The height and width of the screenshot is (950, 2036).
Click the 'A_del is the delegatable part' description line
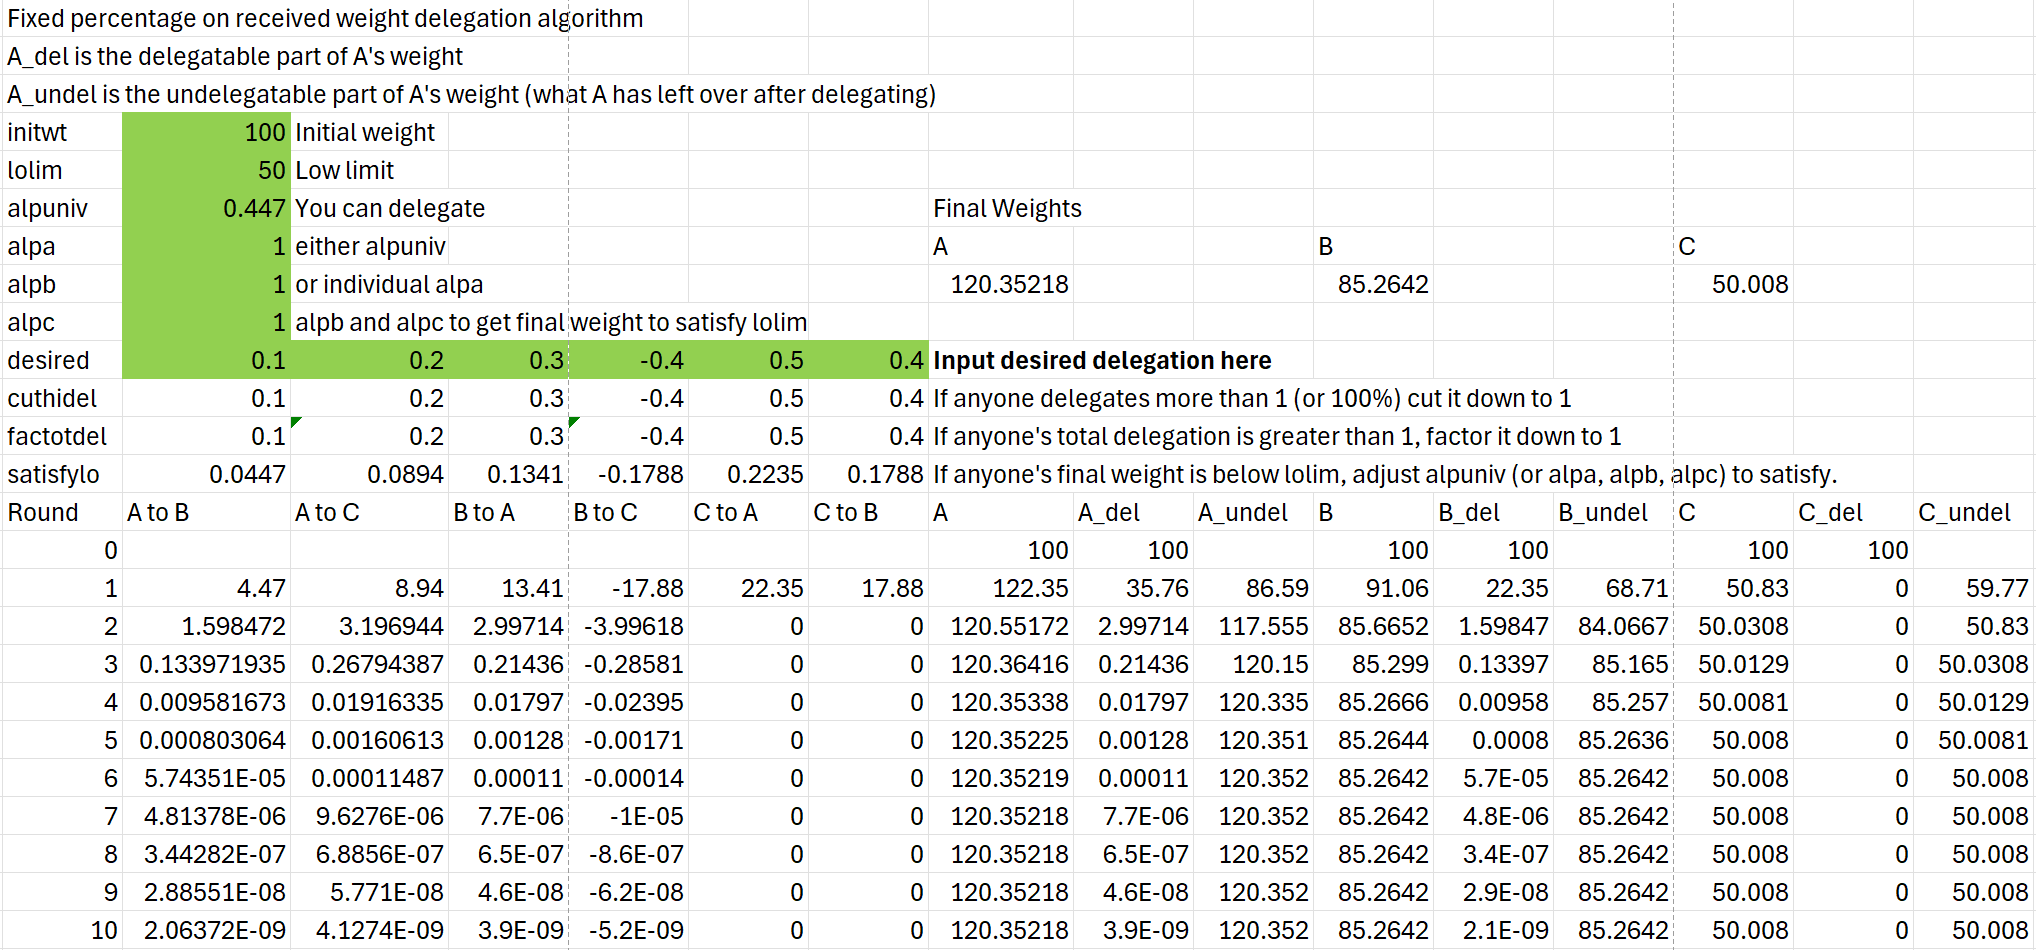click(x=235, y=56)
